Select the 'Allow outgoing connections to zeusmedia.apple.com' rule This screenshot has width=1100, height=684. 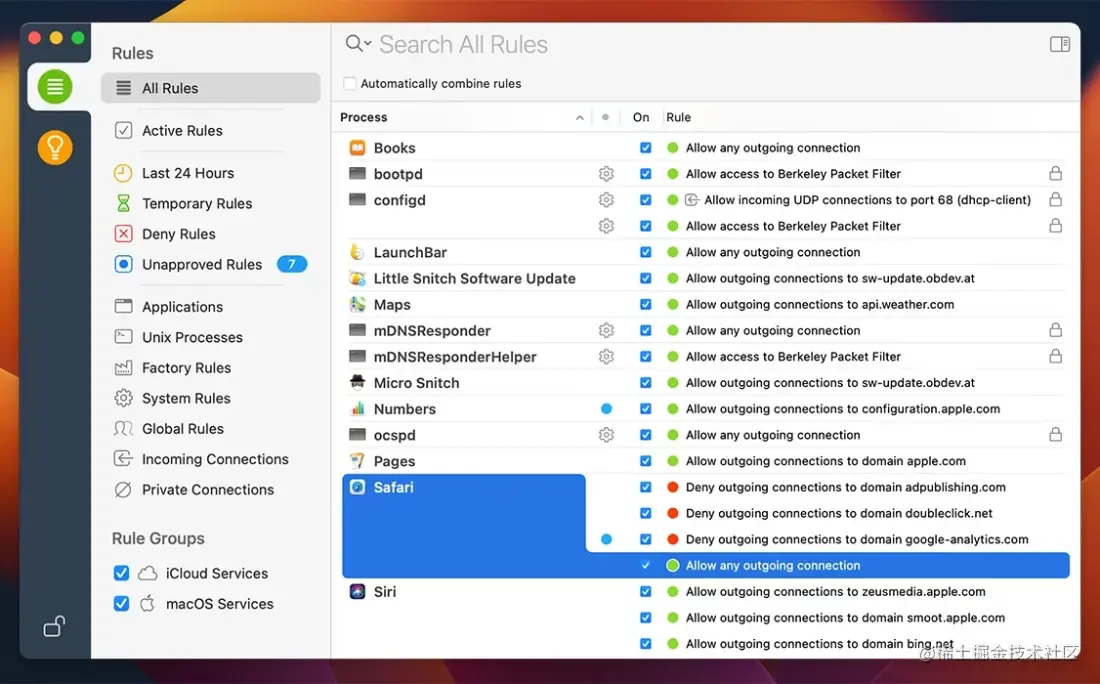click(836, 591)
